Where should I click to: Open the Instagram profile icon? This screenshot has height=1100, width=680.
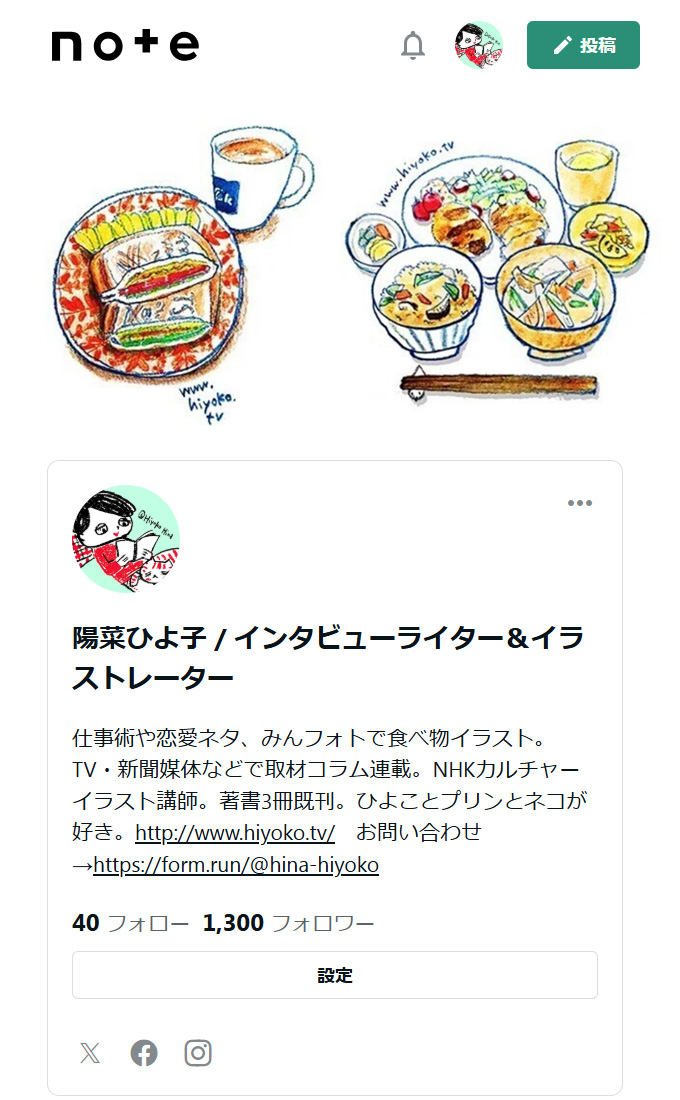coord(198,1053)
